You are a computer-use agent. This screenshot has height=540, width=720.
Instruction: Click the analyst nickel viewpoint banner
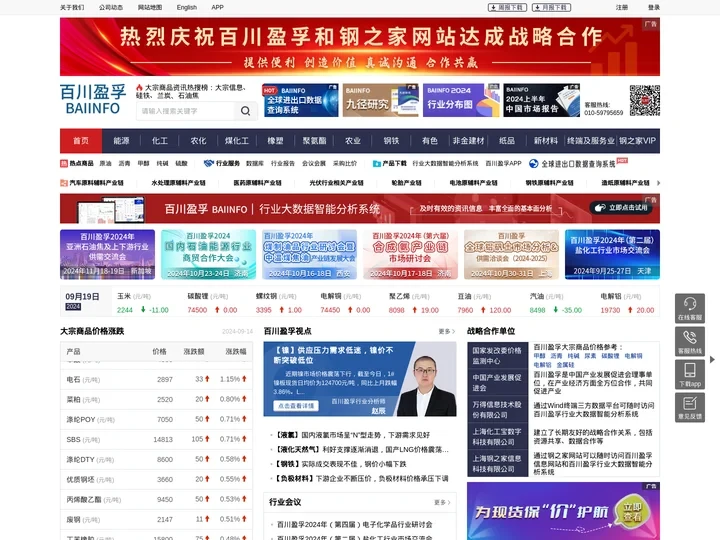[360, 379]
